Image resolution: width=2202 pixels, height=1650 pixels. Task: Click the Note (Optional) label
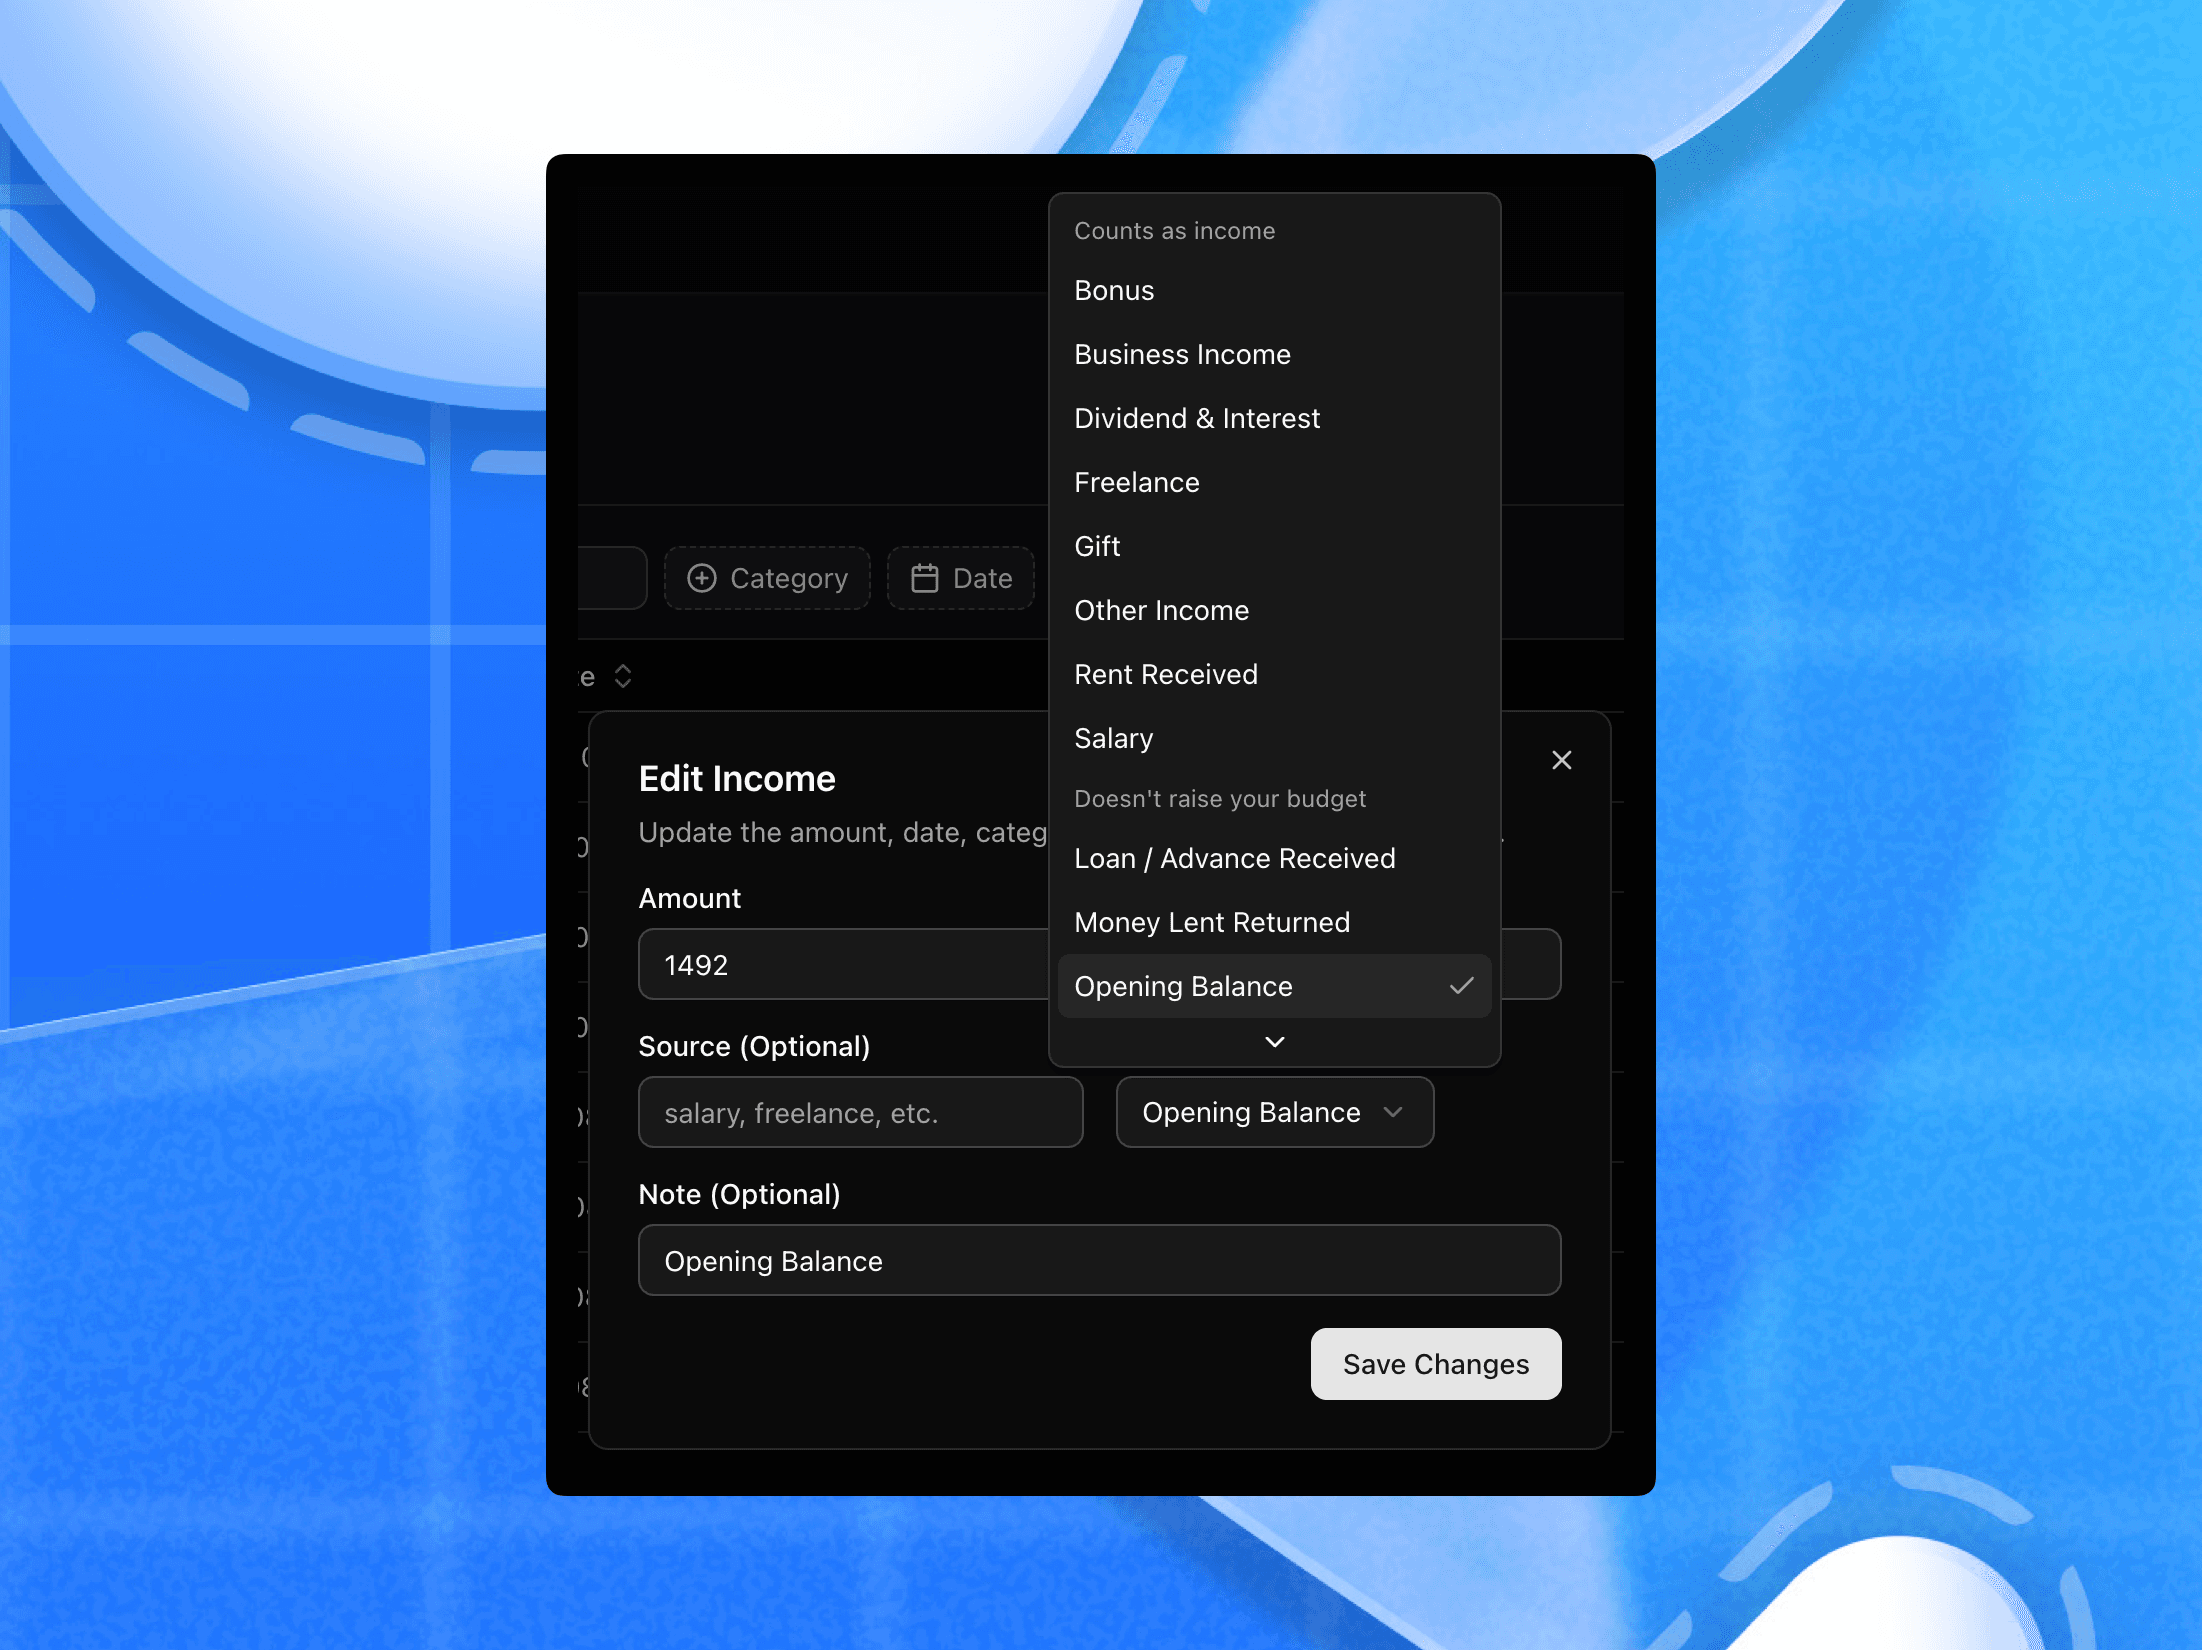739,1194
